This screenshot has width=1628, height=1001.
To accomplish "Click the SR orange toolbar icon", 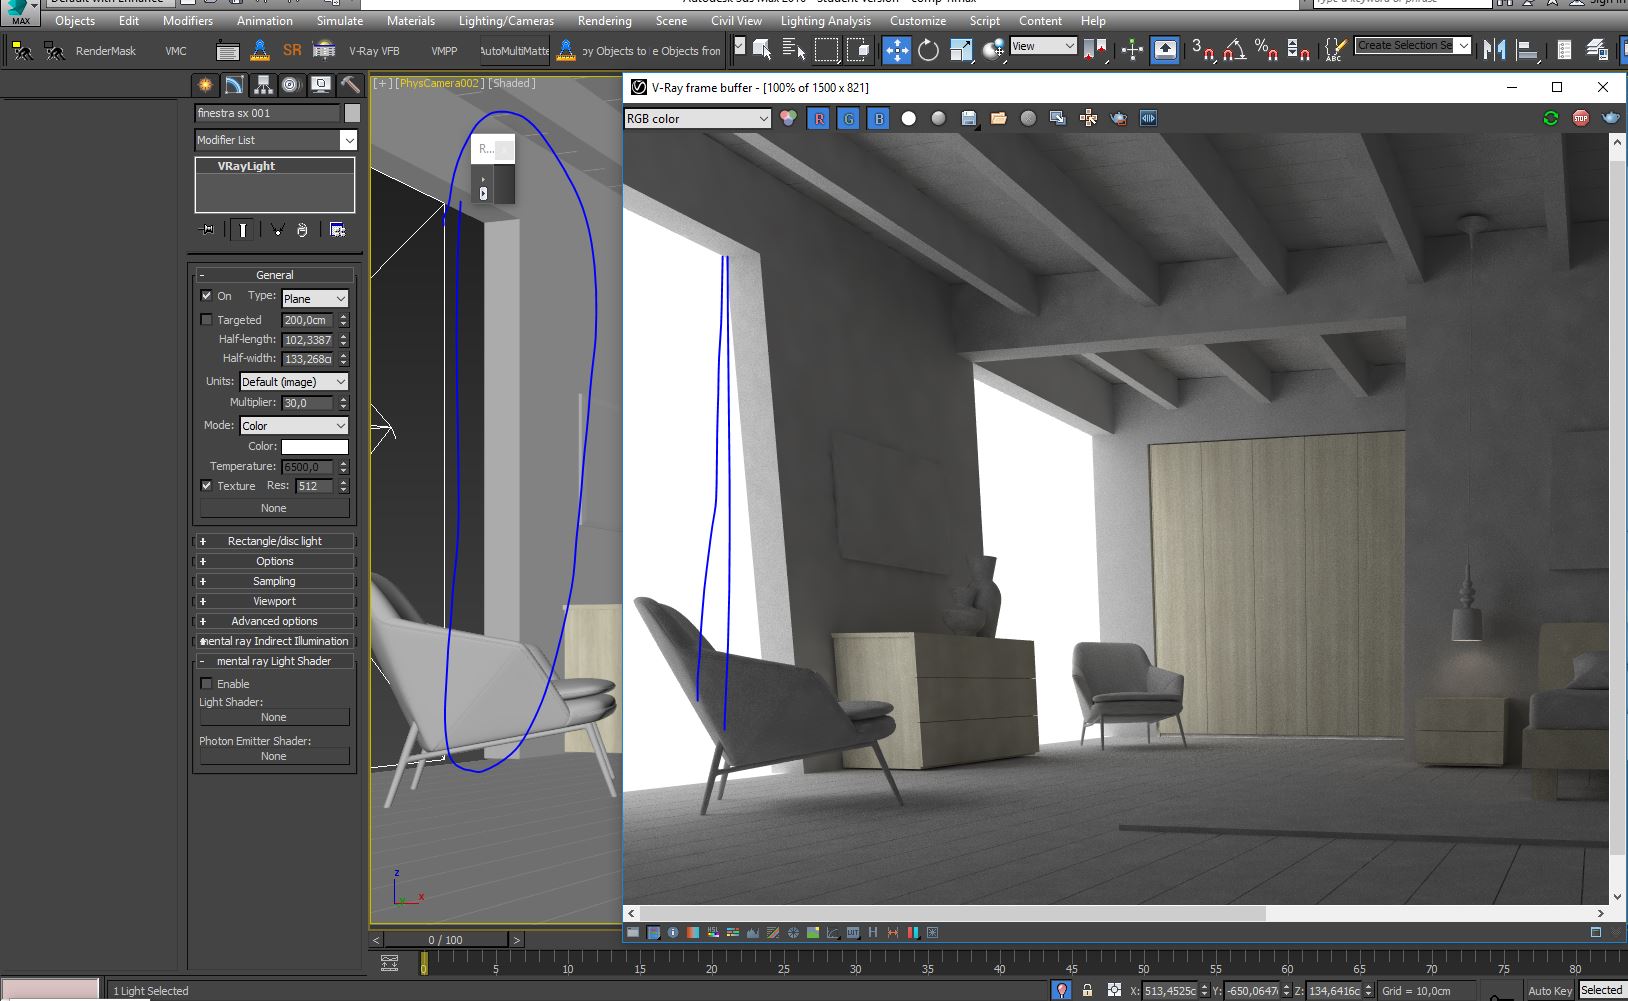I will (292, 49).
